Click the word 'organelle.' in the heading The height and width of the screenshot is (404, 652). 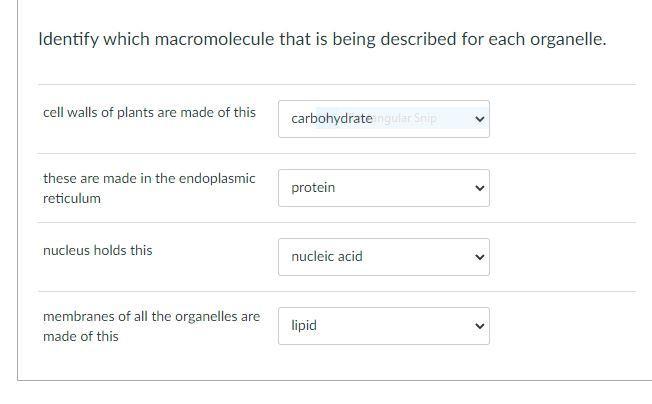[568, 41]
